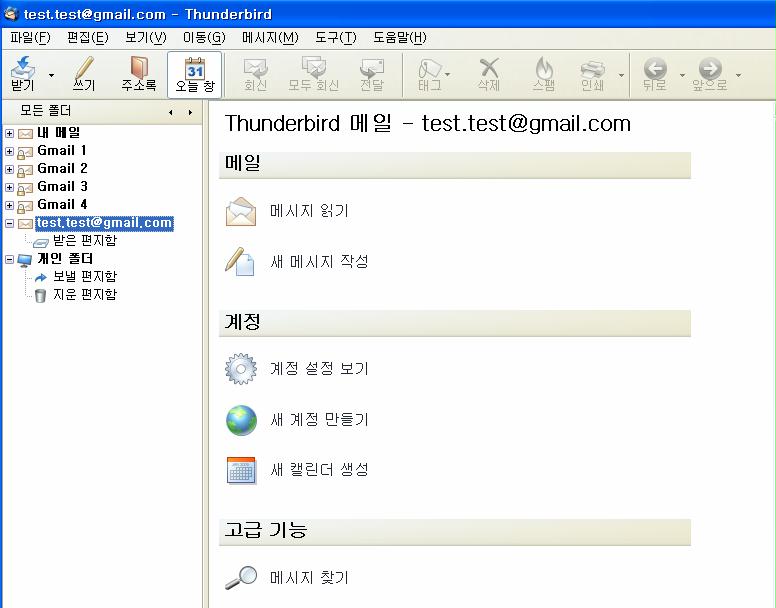The width and height of the screenshot is (776, 608).
Task: Expand the Gmail 1 account
Action: click(x=9, y=151)
